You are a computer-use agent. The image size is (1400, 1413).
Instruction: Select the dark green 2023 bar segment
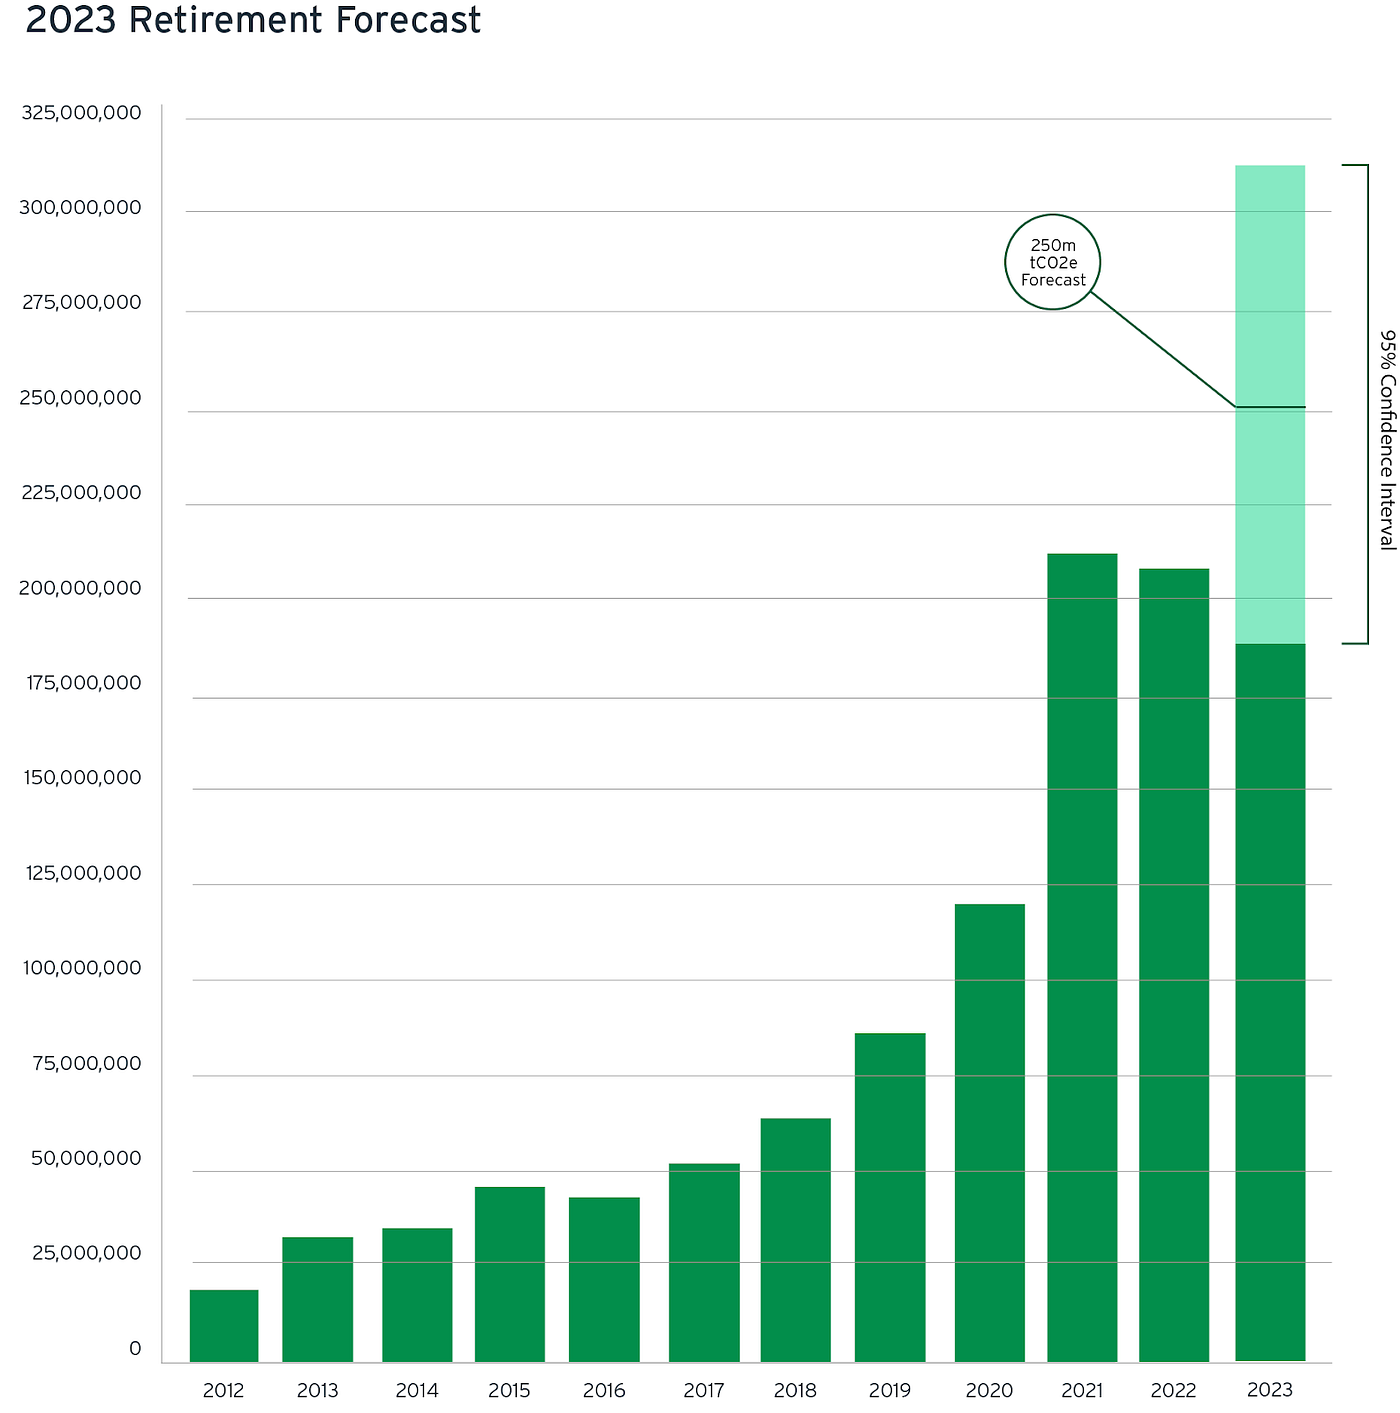click(x=1270, y=1003)
